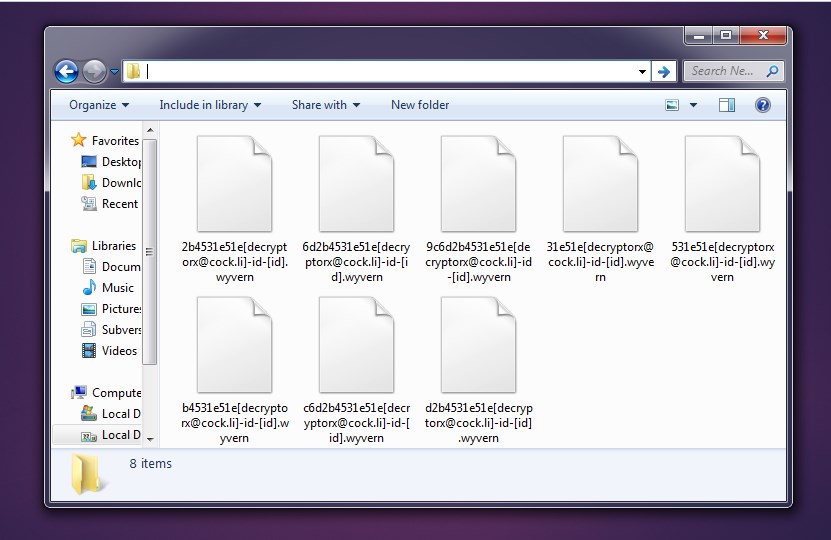
Task: Click the '8 items' status text
Action: [x=151, y=464]
